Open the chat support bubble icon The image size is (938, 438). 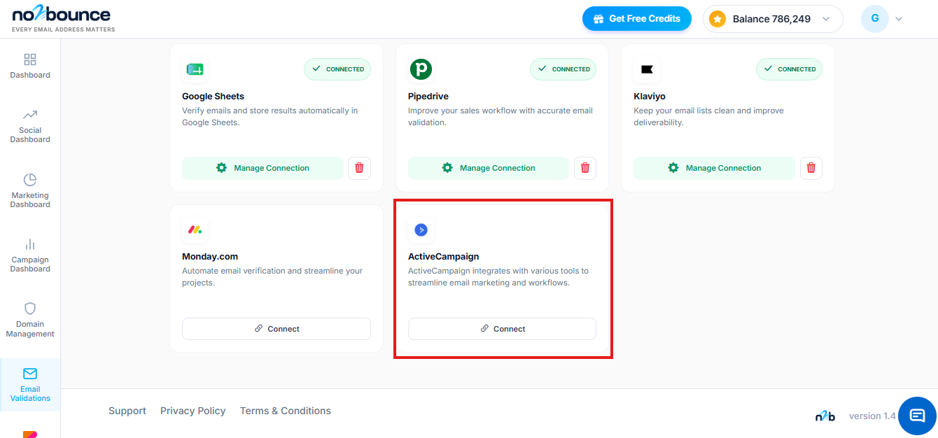point(917,415)
